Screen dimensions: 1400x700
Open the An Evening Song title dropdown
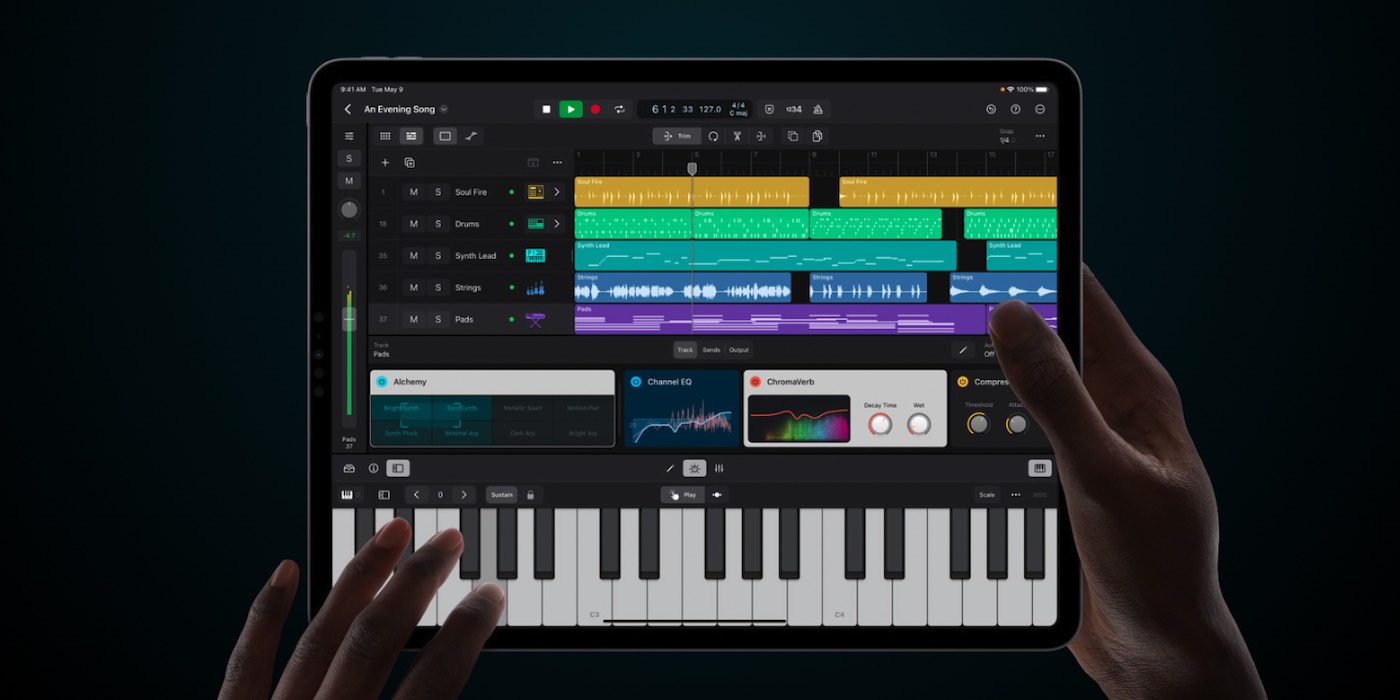click(x=442, y=108)
